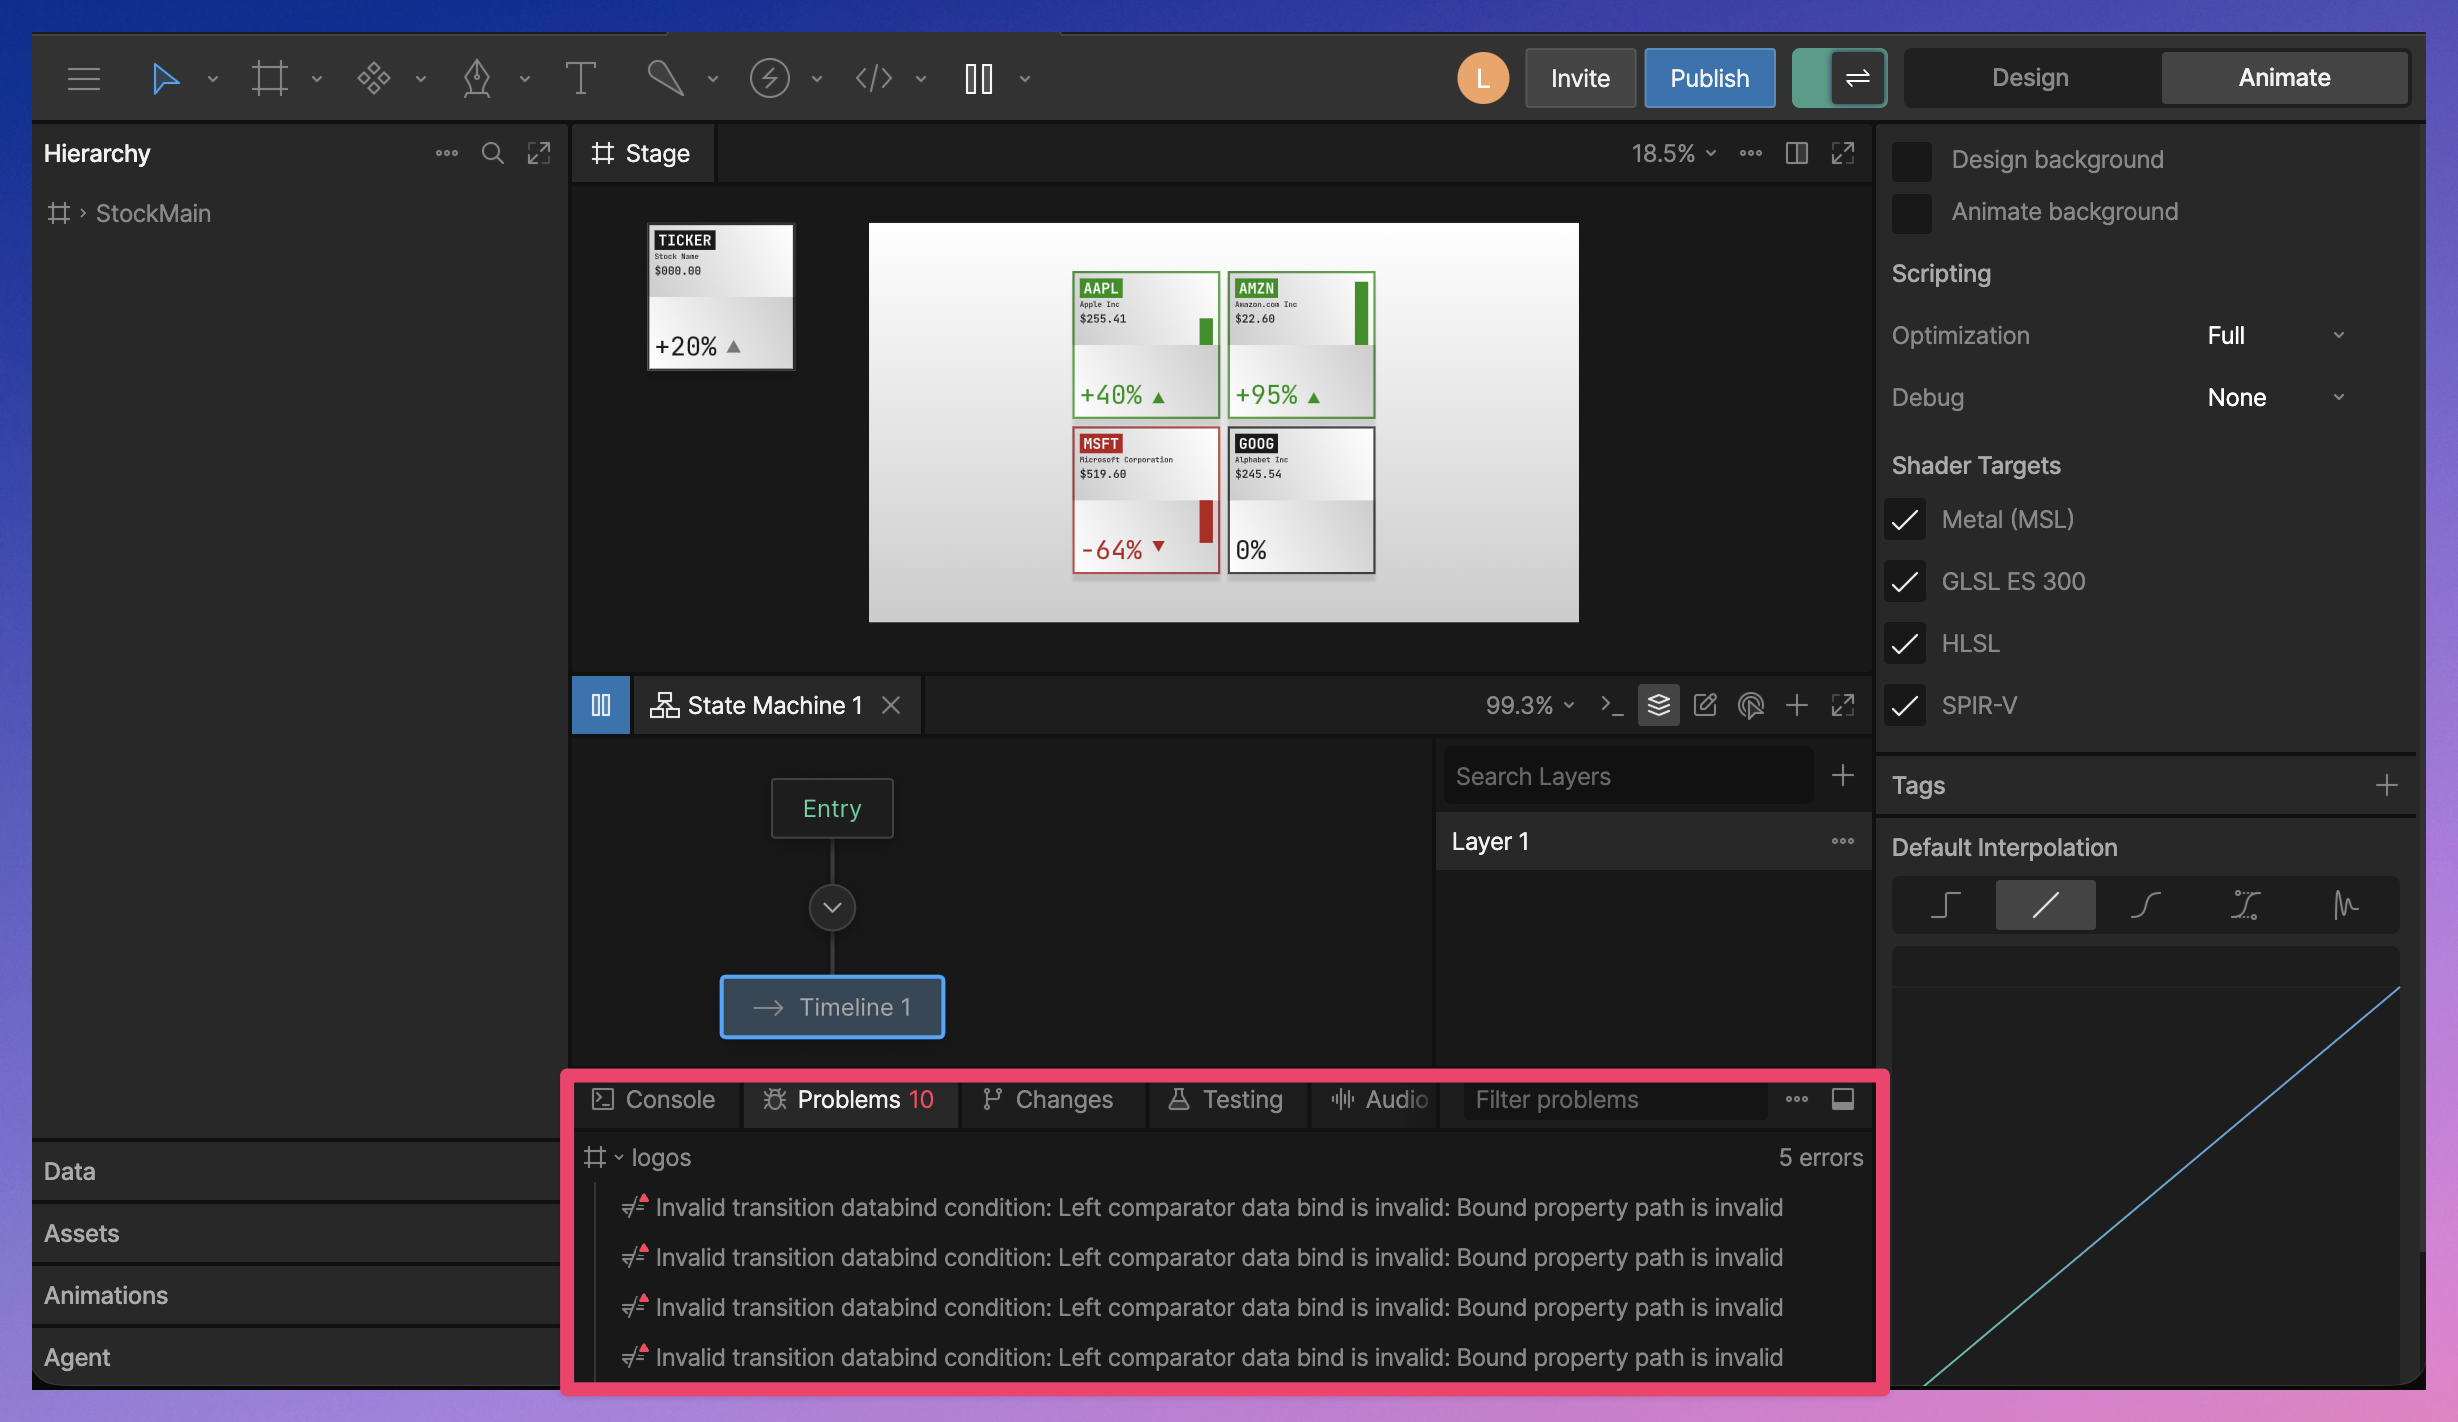Screen dimensions: 2458x1422
Task: Add new item in state machine bar
Action: 1796,705
